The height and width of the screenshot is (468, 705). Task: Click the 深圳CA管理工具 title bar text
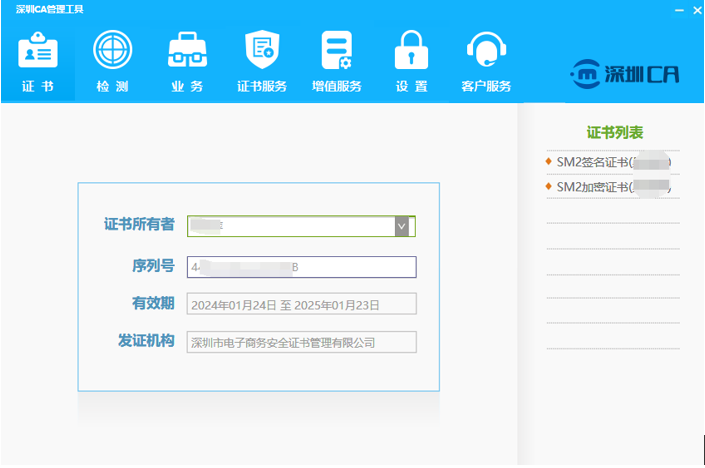tap(50, 9)
